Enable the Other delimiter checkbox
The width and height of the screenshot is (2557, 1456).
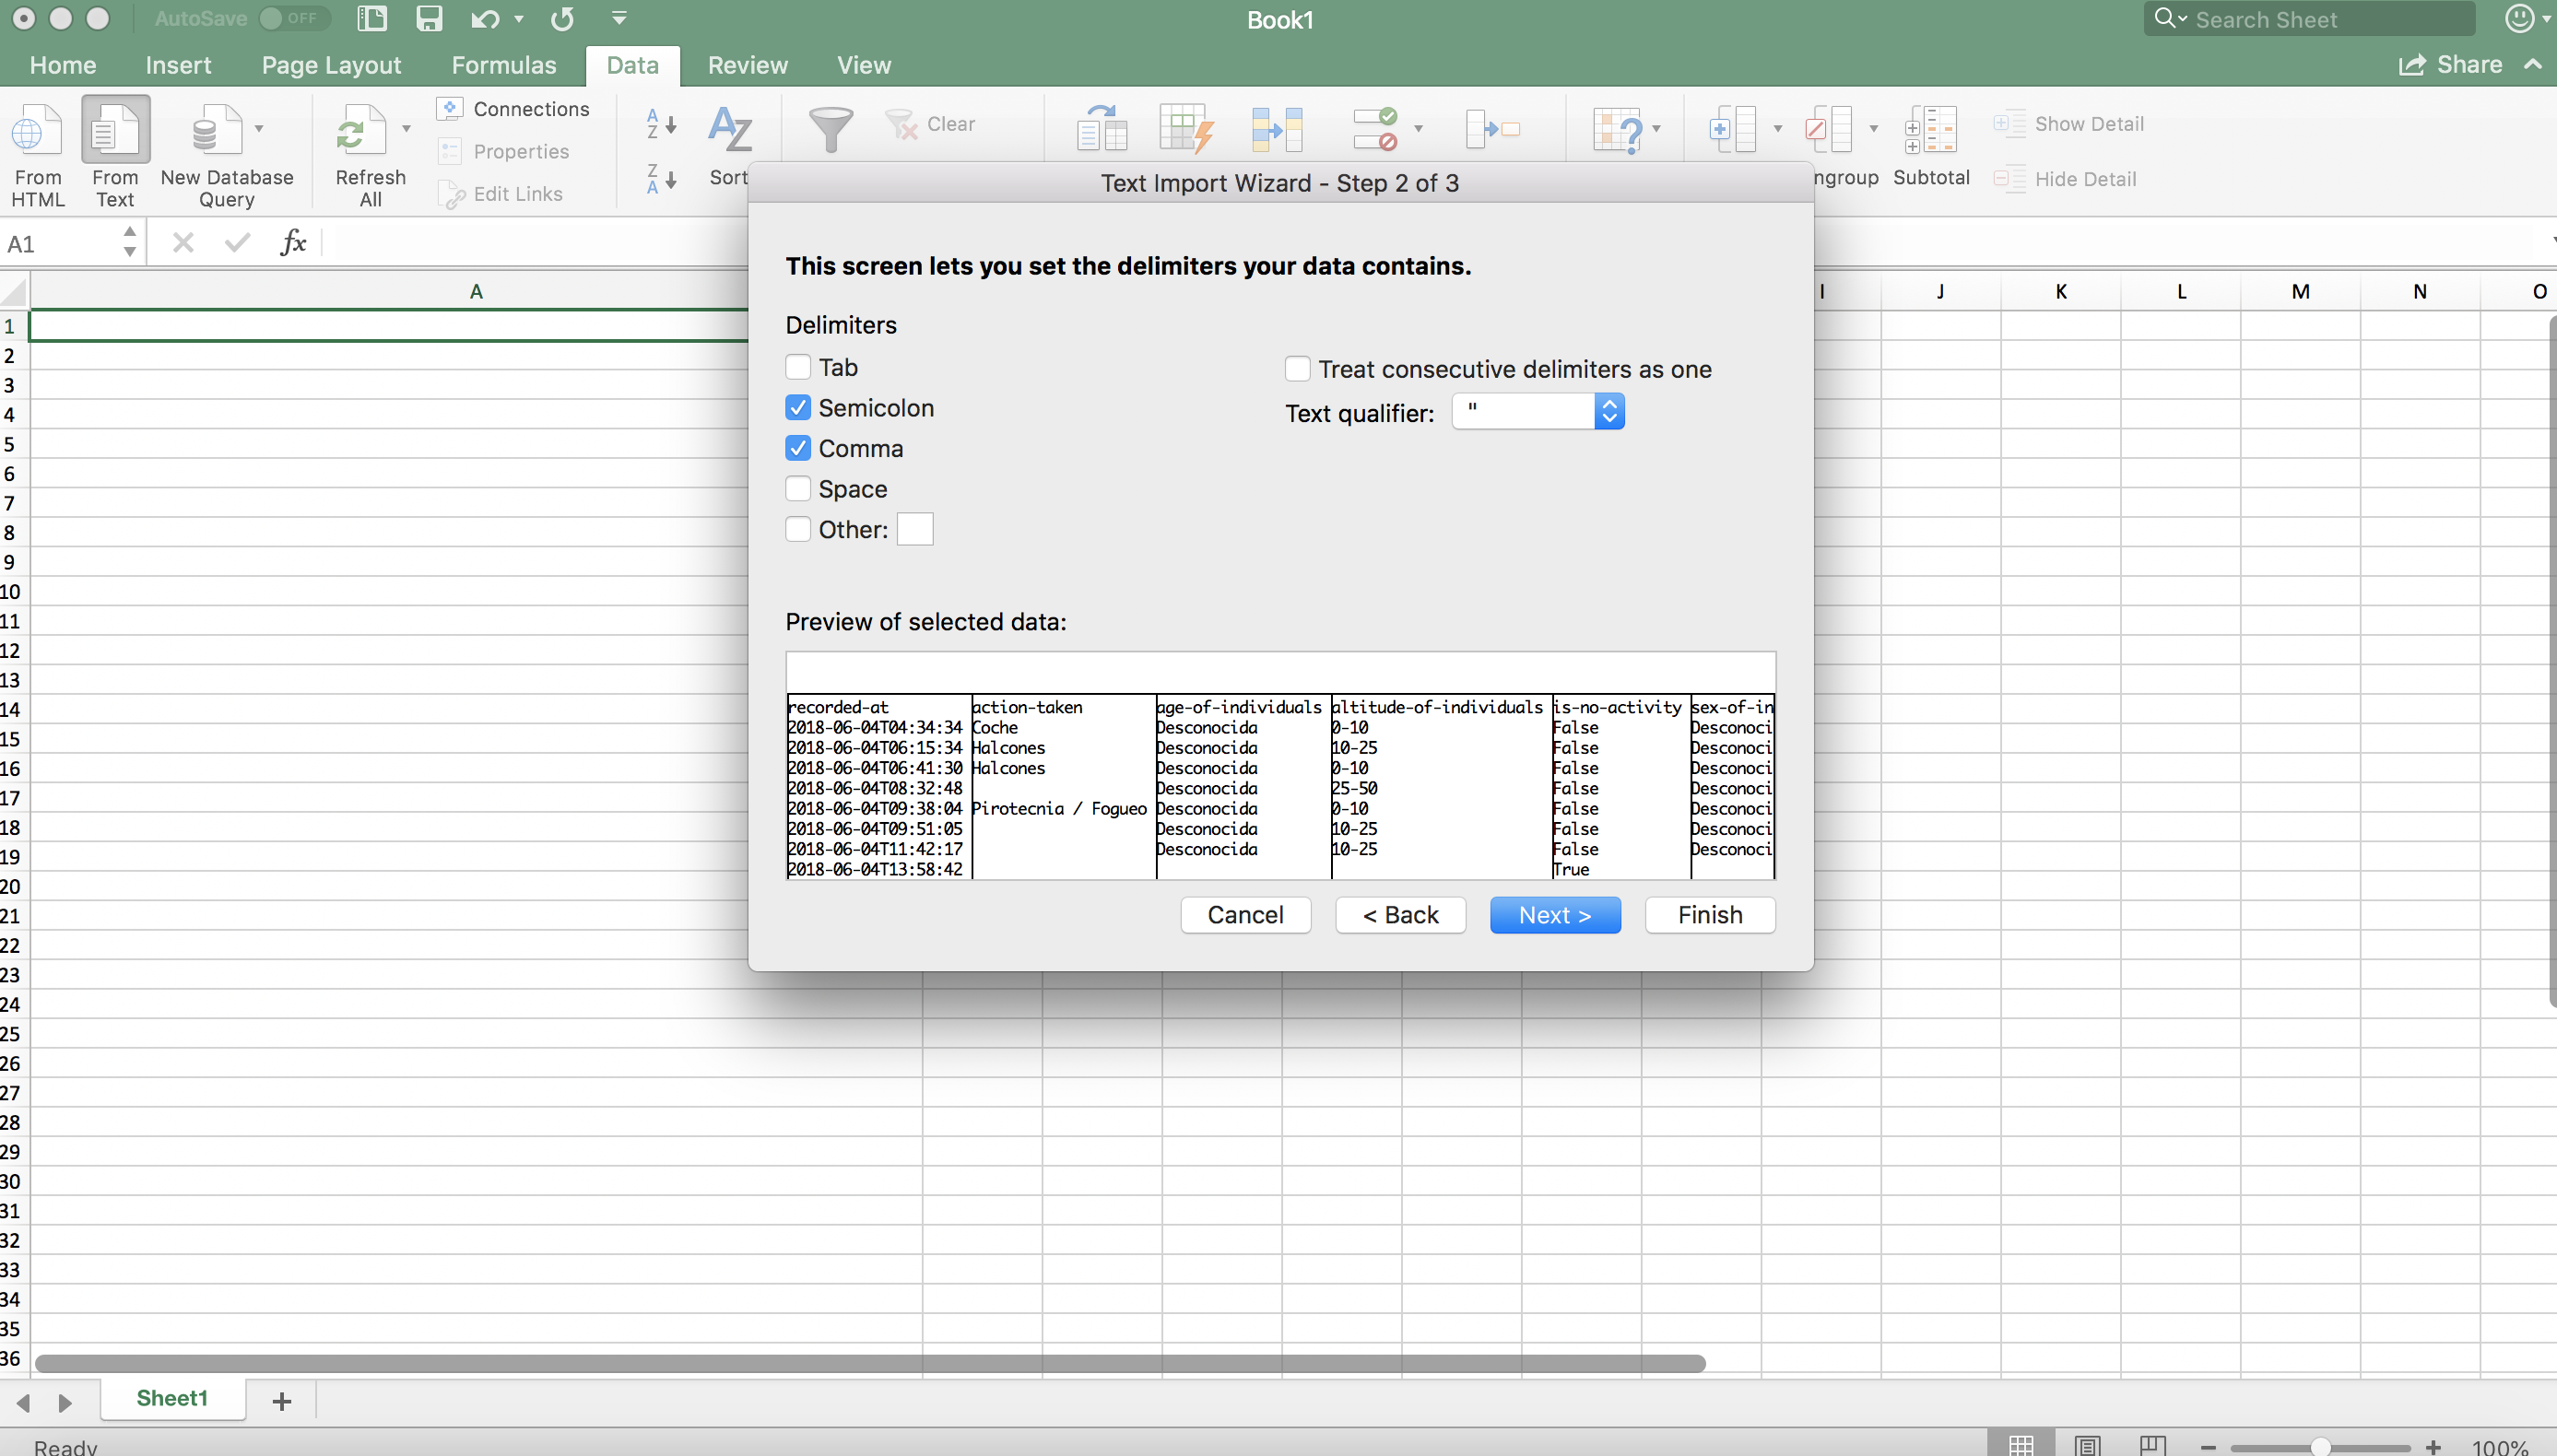point(797,530)
